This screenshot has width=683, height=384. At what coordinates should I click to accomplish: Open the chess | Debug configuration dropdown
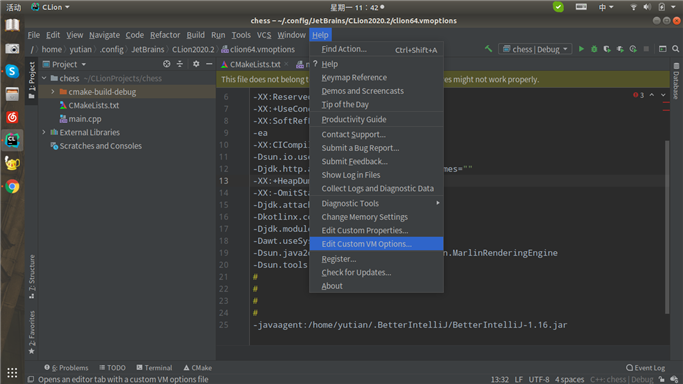click(x=535, y=49)
